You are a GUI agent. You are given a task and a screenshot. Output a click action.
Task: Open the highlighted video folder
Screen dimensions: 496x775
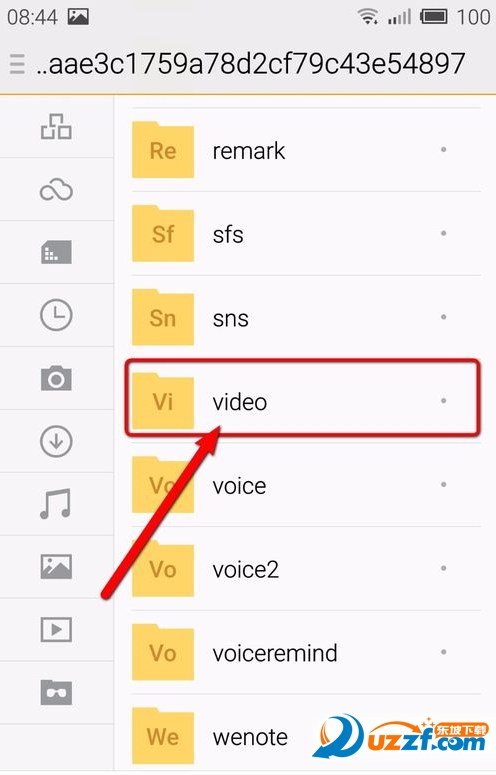302,399
